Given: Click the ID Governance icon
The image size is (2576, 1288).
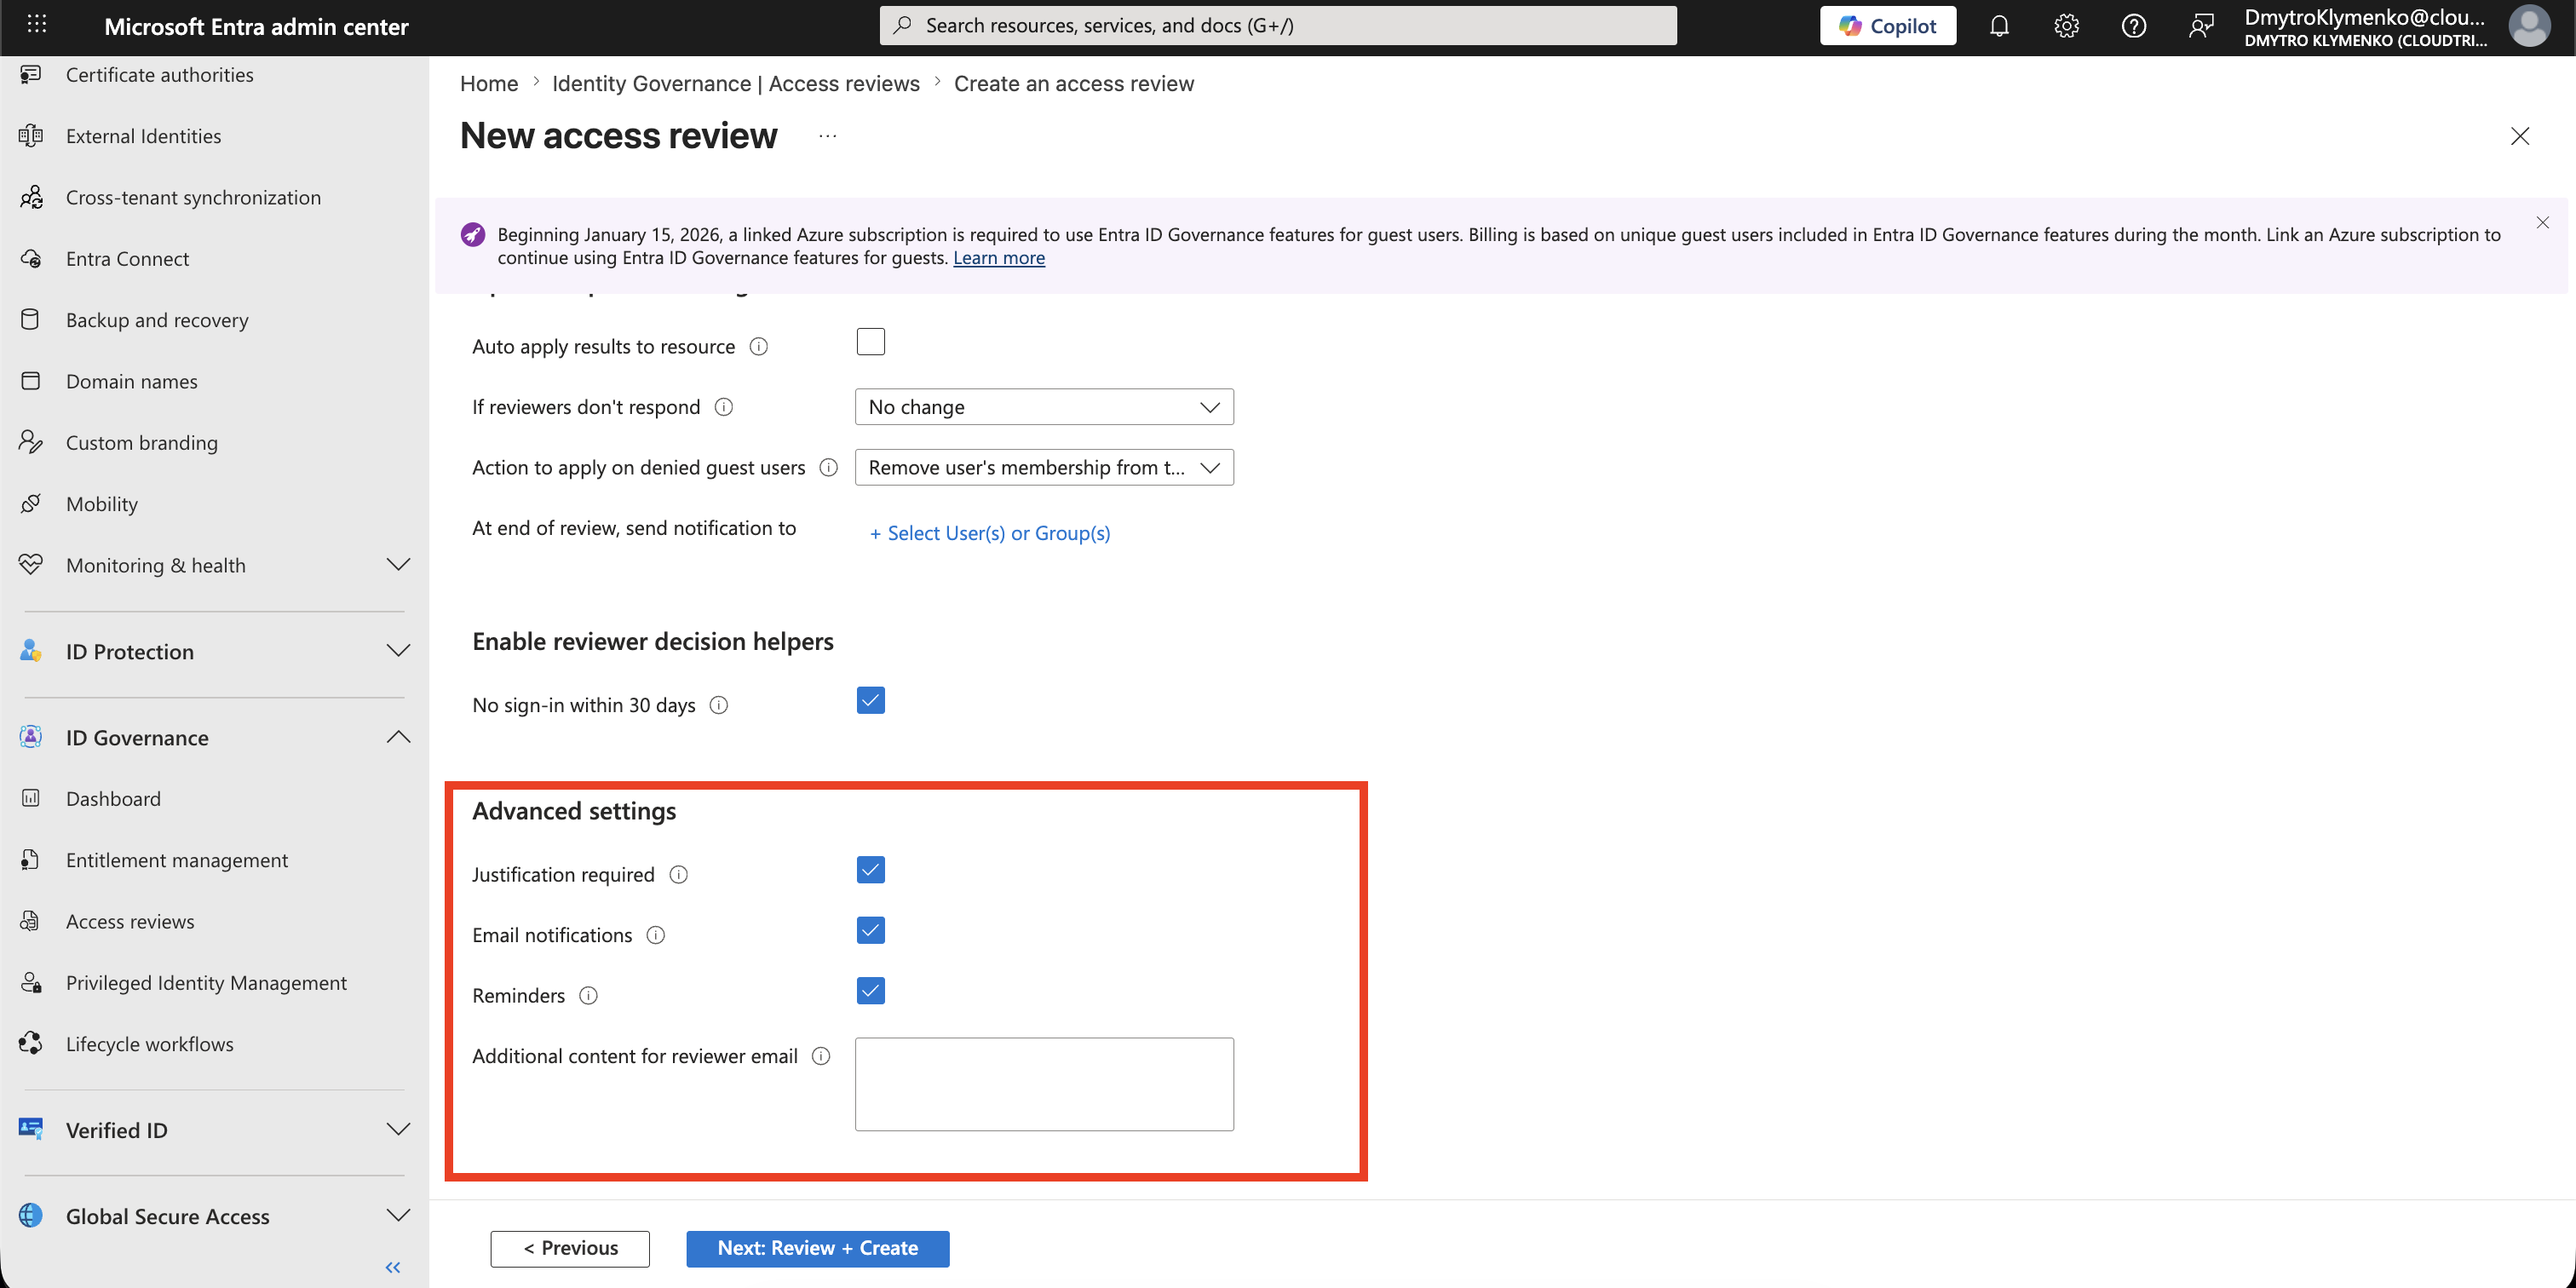Looking at the screenshot, I should [x=31, y=737].
